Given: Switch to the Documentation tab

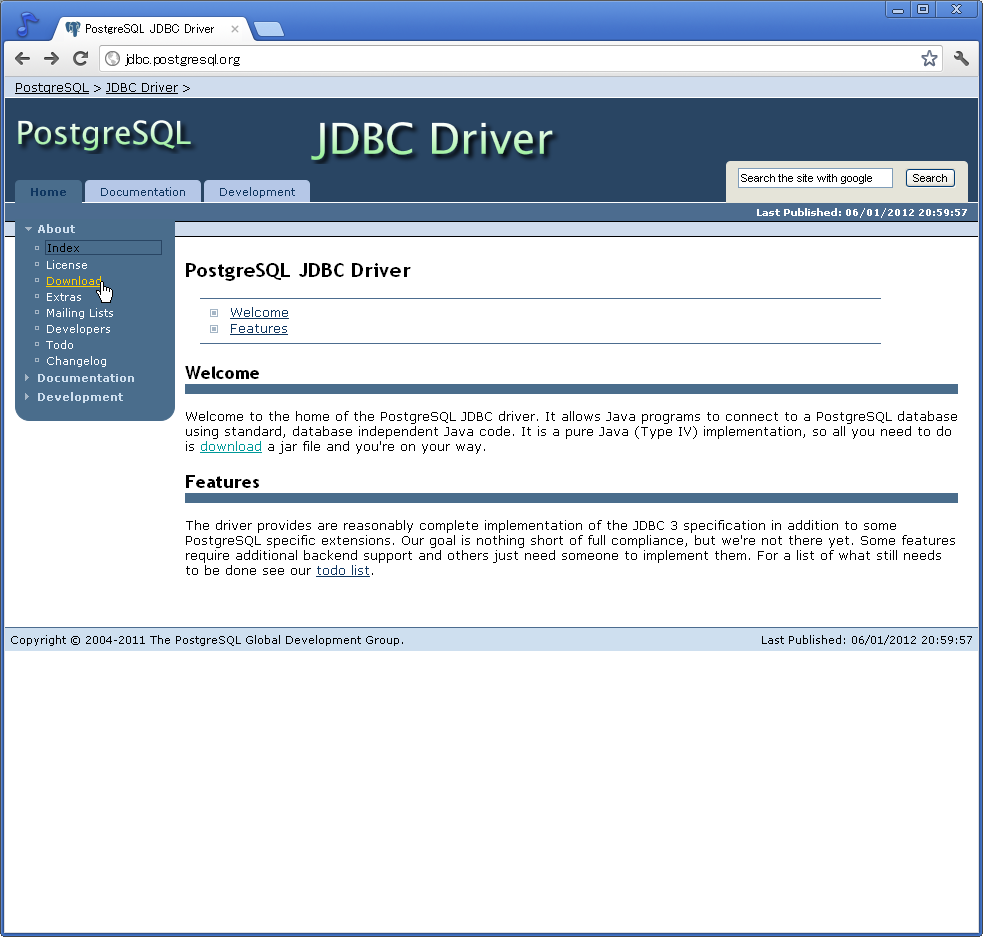Looking at the screenshot, I should [142, 191].
